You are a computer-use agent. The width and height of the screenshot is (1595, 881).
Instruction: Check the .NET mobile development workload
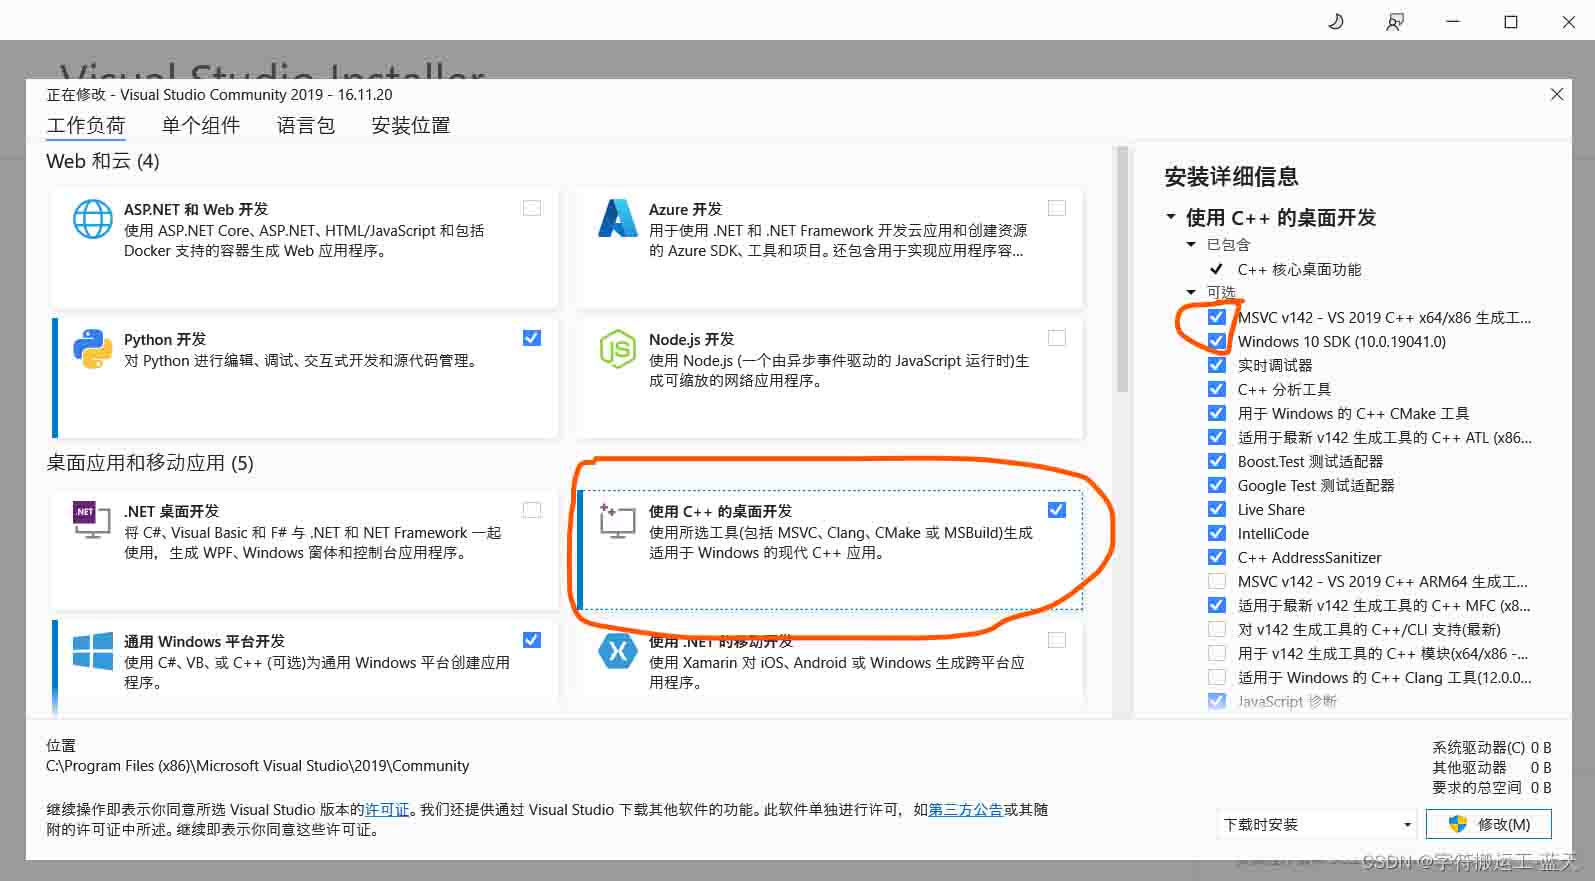tap(1057, 640)
